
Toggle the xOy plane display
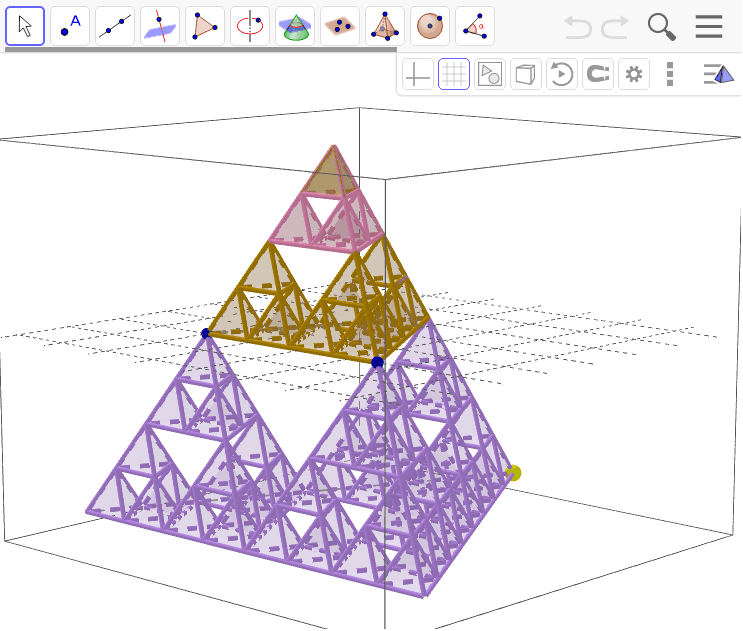coord(489,74)
